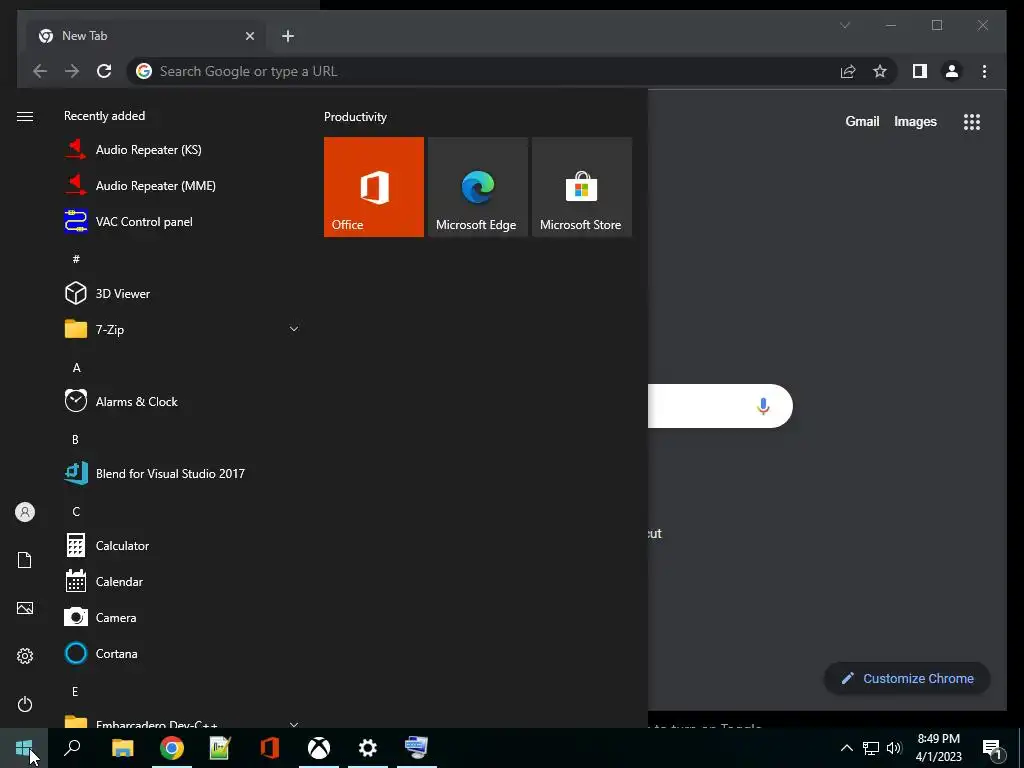
Task: Open Settings app on taskbar
Action: tap(368, 748)
